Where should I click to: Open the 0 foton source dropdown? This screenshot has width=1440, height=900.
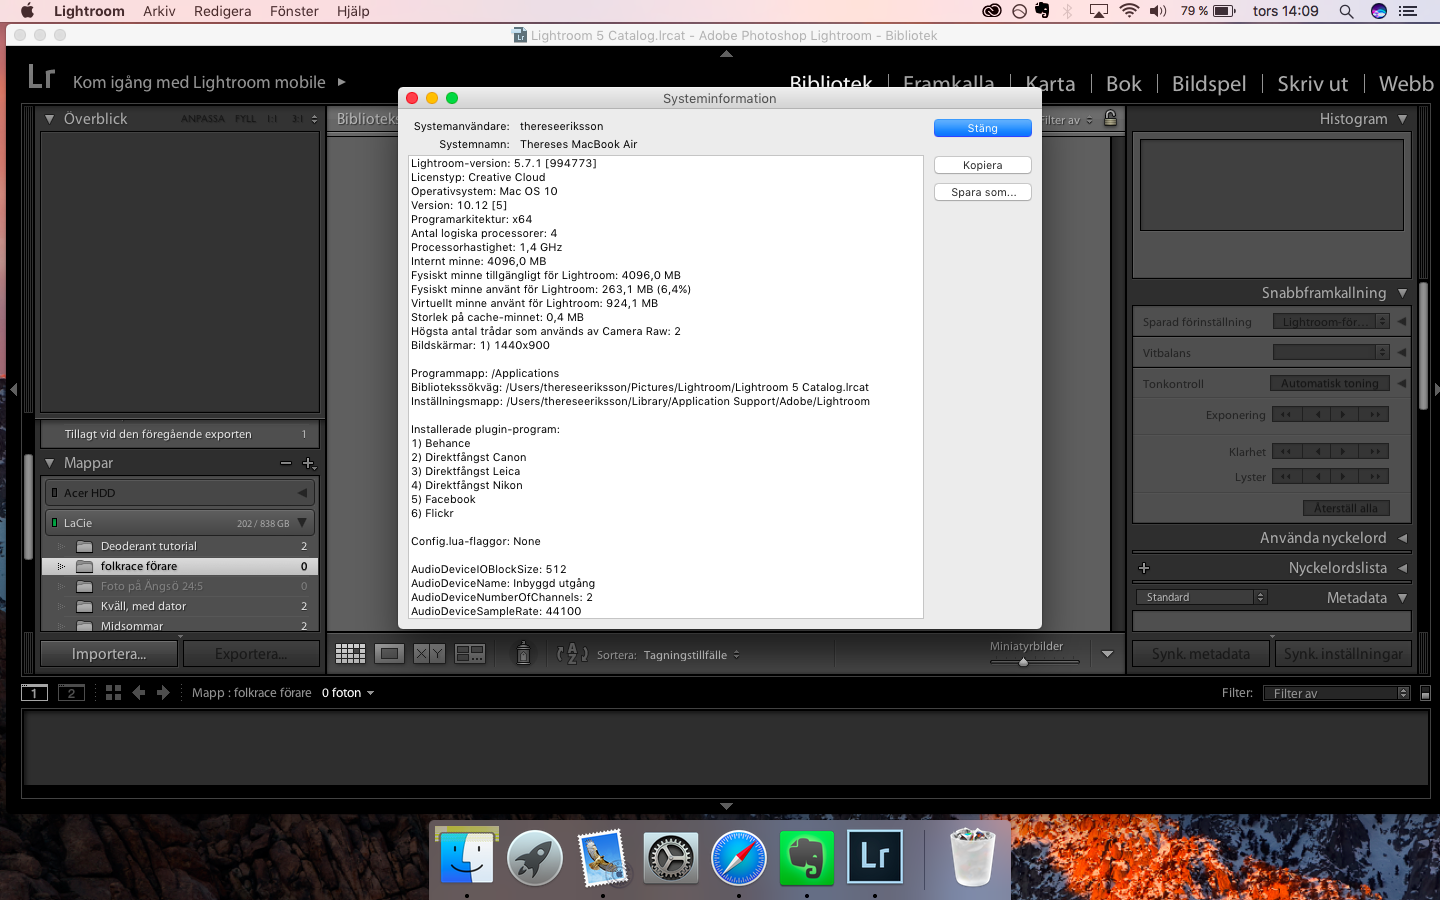pyautogui.click(x=348, y=693)
